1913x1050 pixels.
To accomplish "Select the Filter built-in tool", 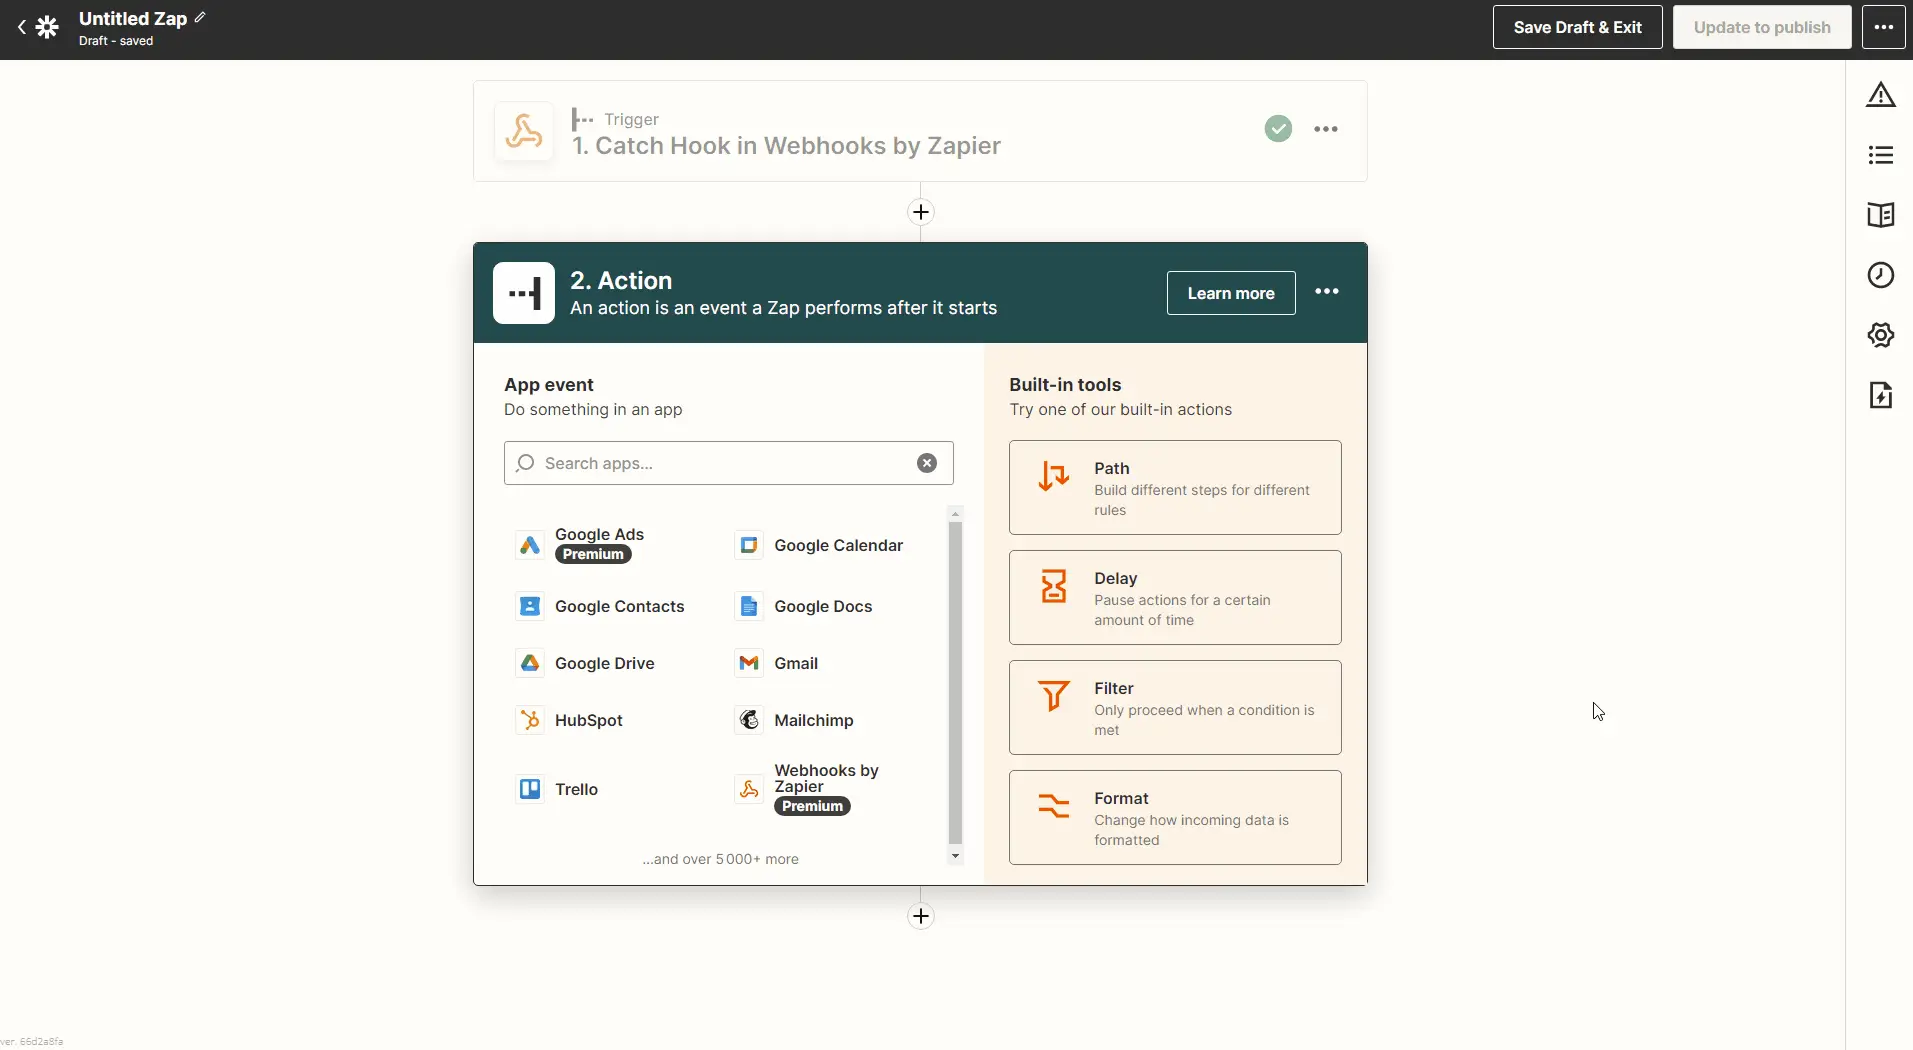I will point(1175,708).
